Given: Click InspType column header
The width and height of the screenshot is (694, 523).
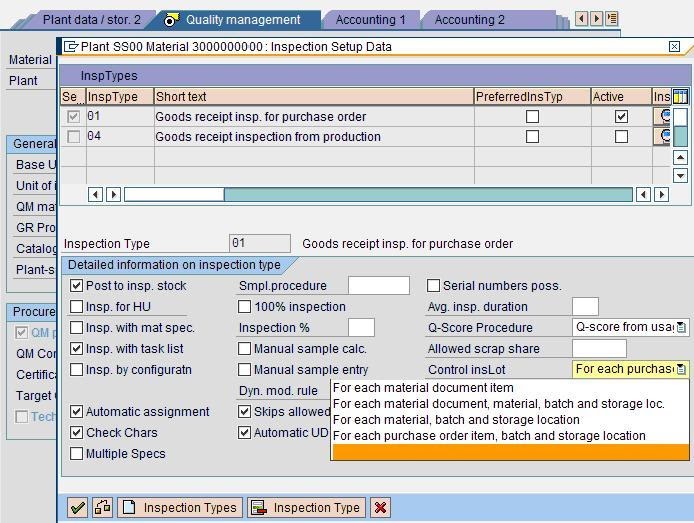Looking at the screenshot, I should (120, 96).
